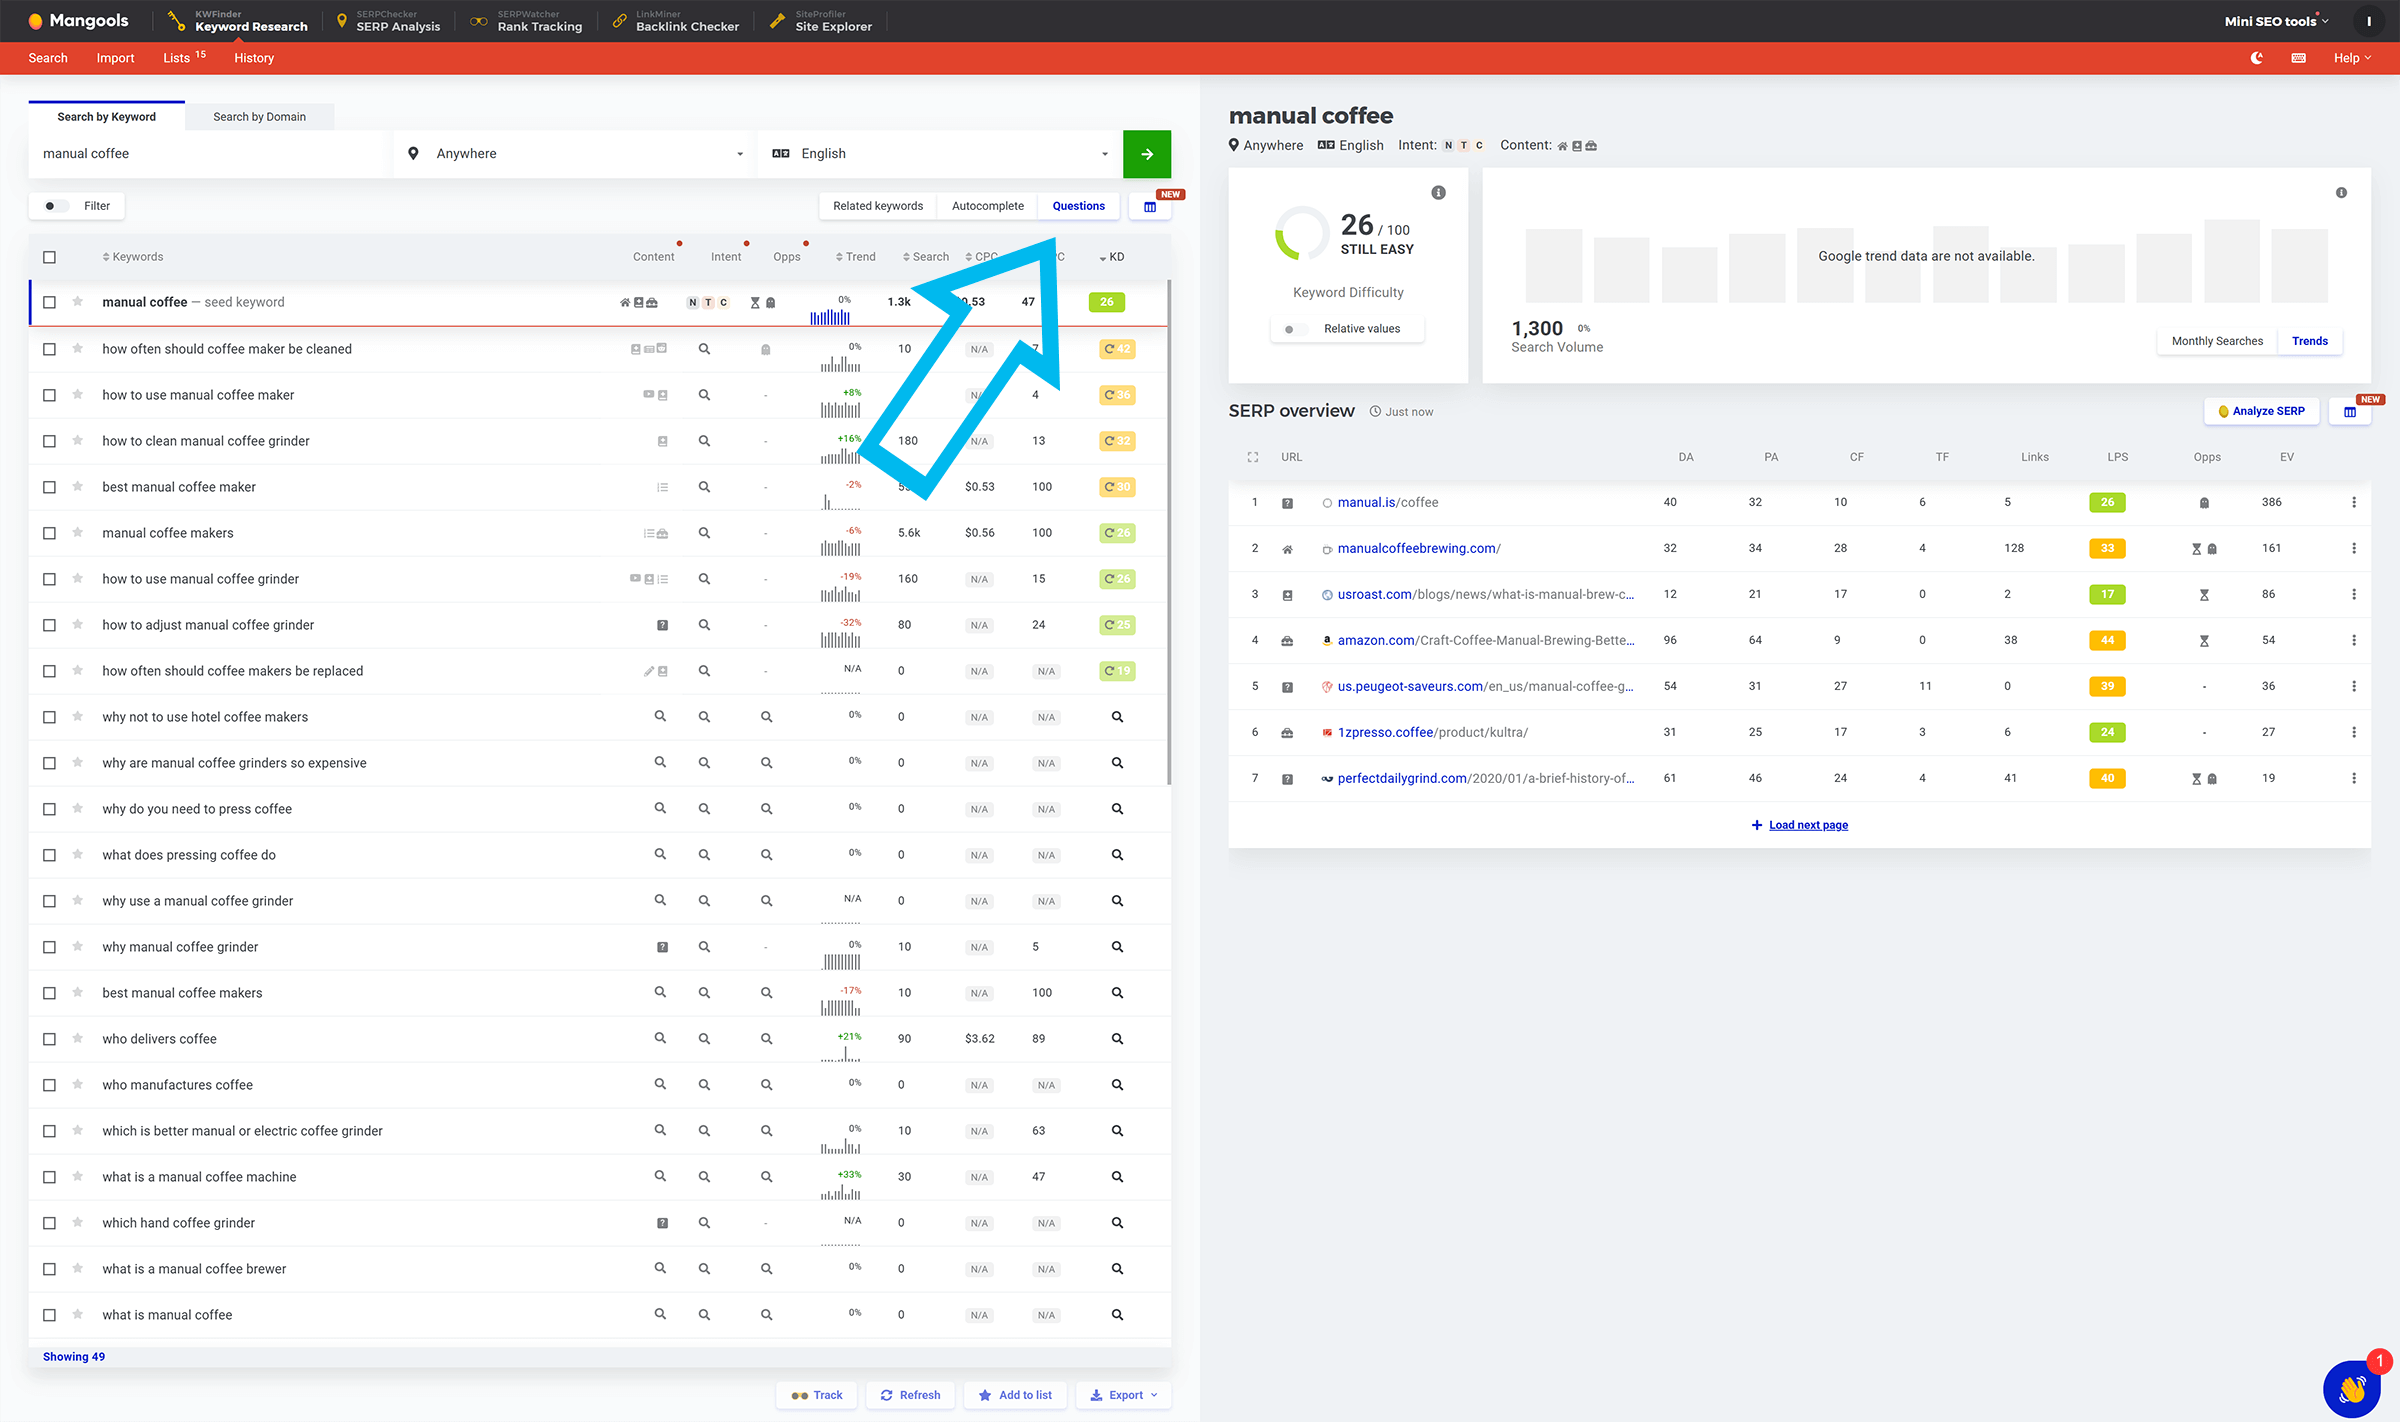Toggle the Filter switch

55,206
